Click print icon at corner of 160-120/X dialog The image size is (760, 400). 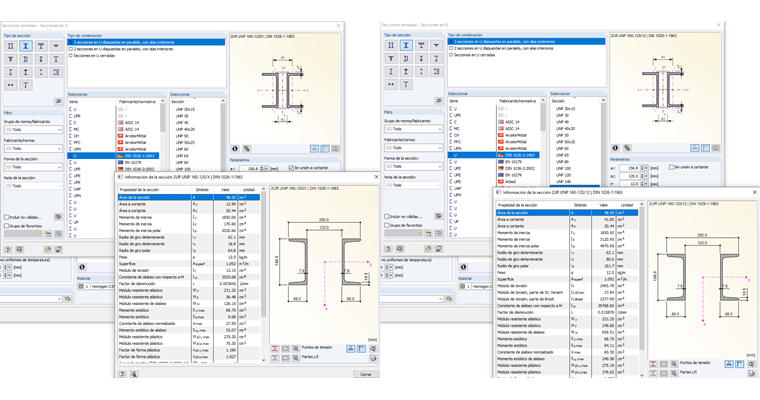(x=373, y=358)
